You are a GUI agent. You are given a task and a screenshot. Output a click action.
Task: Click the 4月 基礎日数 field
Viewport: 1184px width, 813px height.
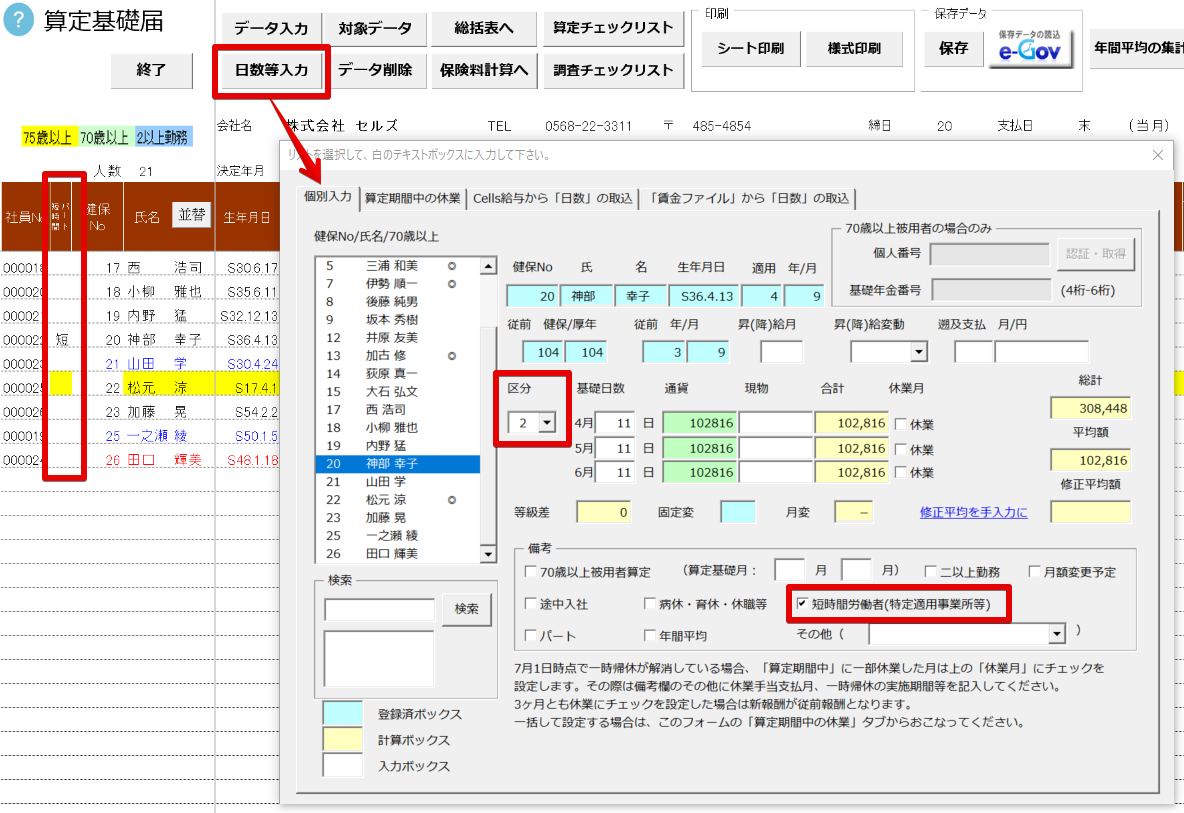click(614, 423)
